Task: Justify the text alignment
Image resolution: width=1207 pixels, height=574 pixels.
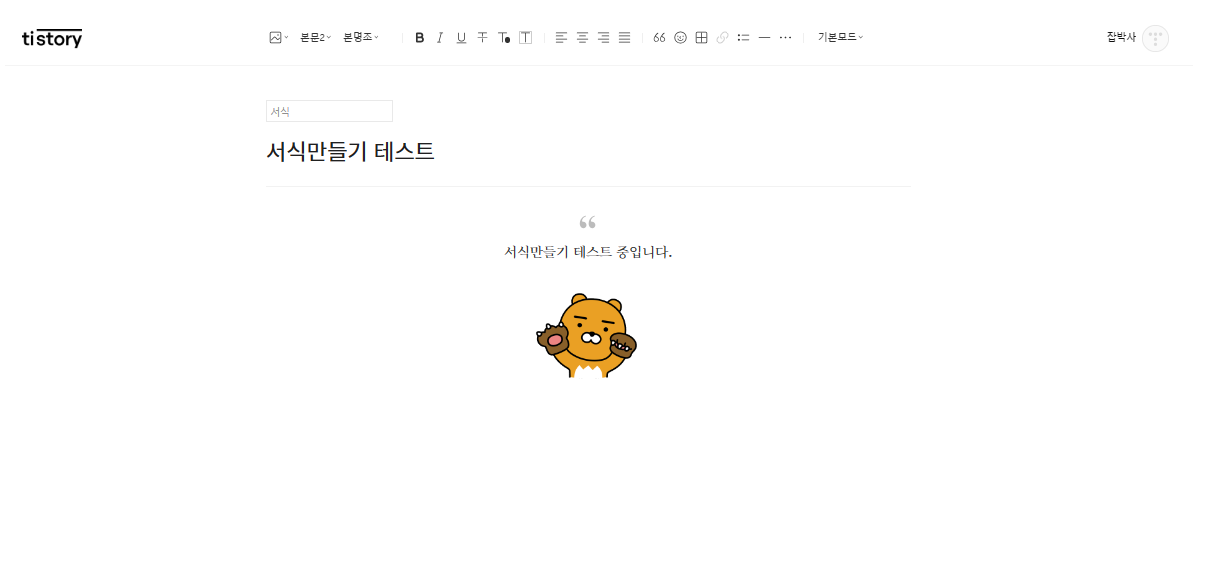Action: point(624,38)
